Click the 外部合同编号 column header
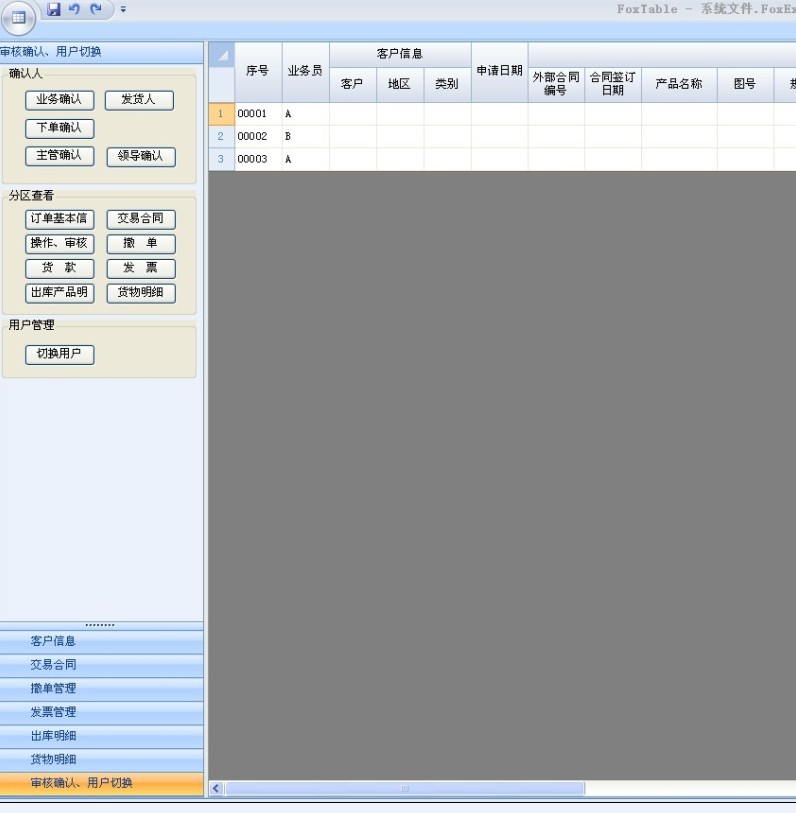Image resolution: width=796 pixels, height=813 pixels. (556, 85)
